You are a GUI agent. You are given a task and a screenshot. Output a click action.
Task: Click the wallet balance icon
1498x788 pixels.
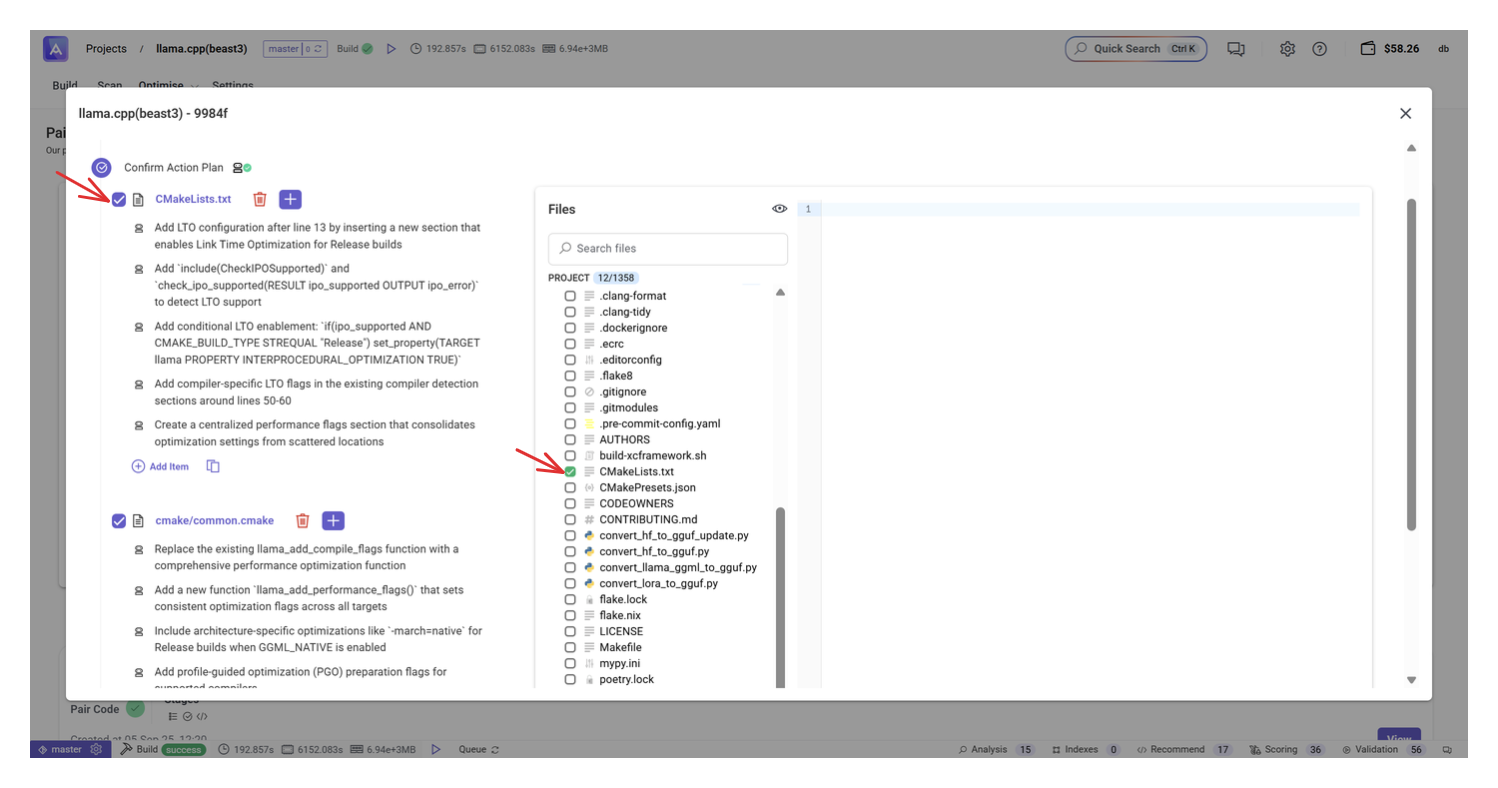coord(1368,49)
